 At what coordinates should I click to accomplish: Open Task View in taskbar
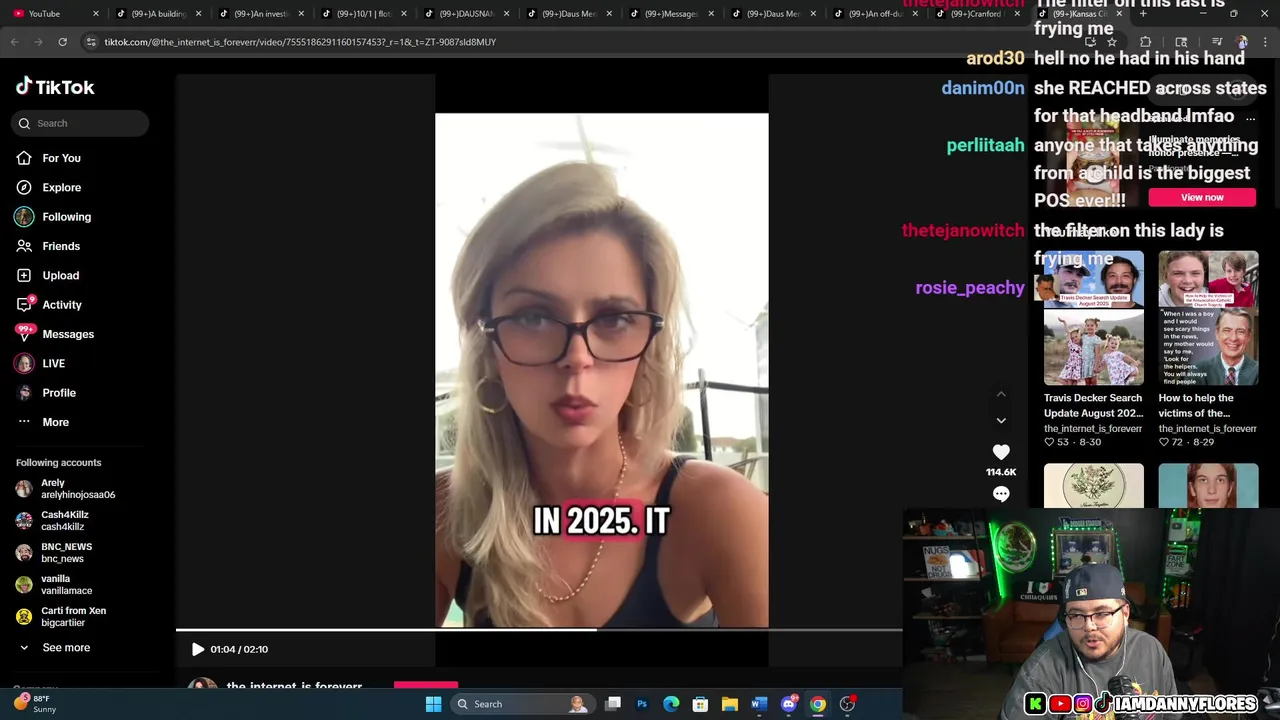613,704
